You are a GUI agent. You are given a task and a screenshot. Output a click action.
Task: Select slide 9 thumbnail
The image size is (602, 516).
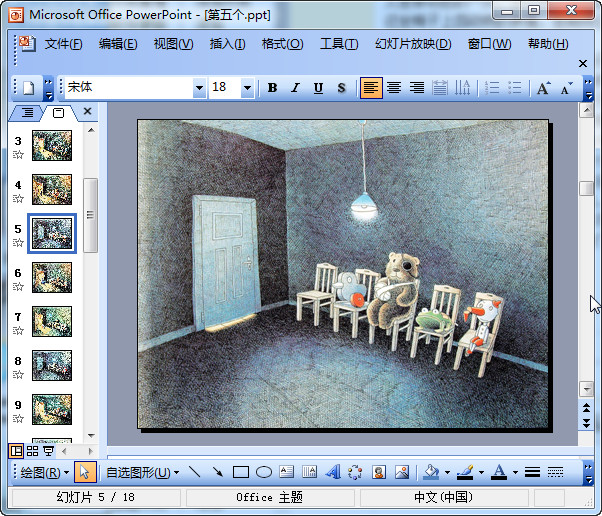[52, 409]
